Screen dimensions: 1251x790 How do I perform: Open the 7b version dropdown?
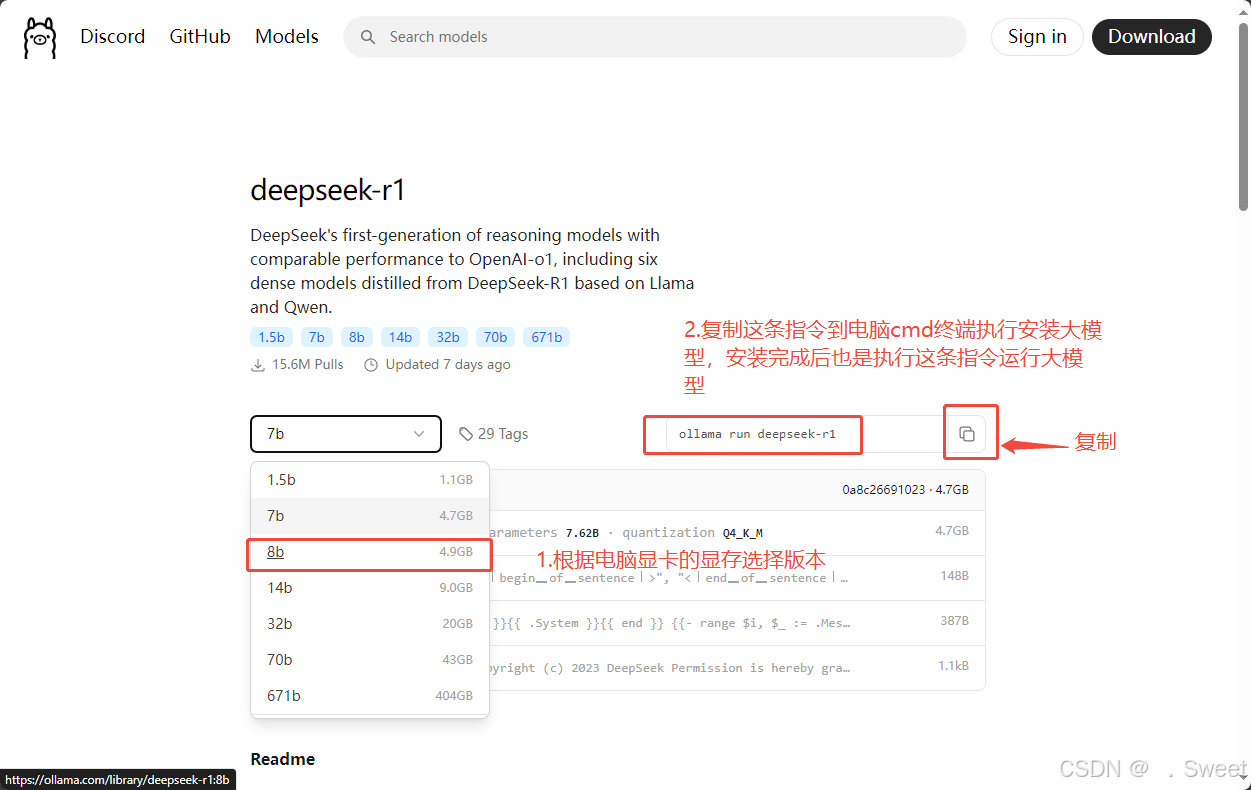click(x=346, y=434)
